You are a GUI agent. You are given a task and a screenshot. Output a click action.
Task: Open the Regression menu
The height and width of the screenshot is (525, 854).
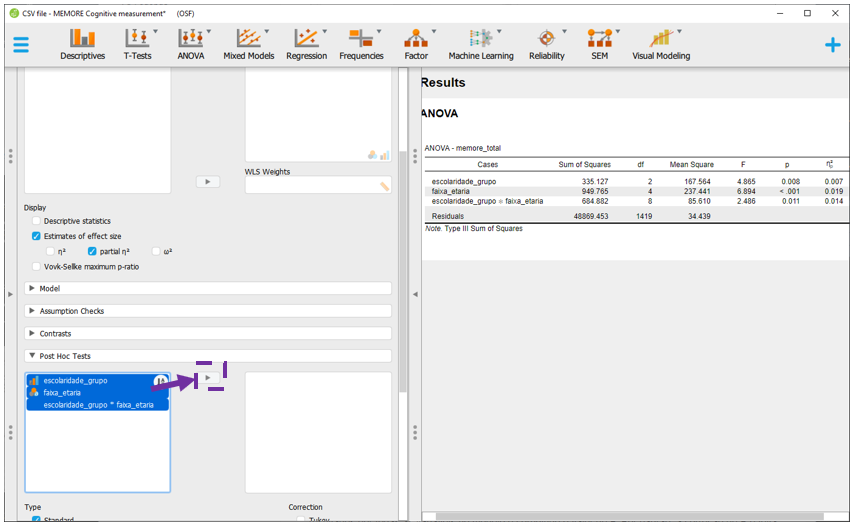tap(306, 44)
